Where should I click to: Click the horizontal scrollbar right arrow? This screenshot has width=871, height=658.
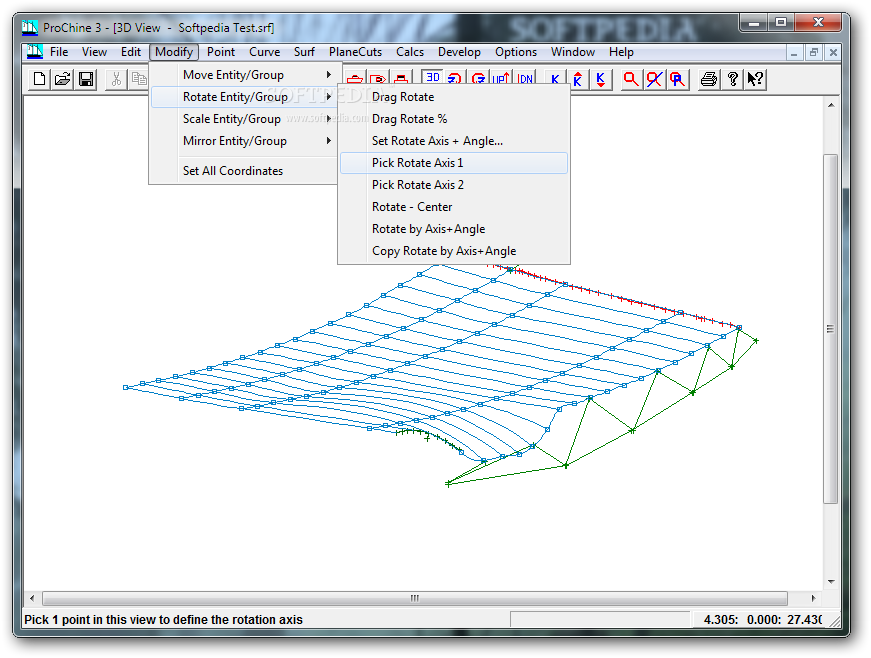pos(813,598)
